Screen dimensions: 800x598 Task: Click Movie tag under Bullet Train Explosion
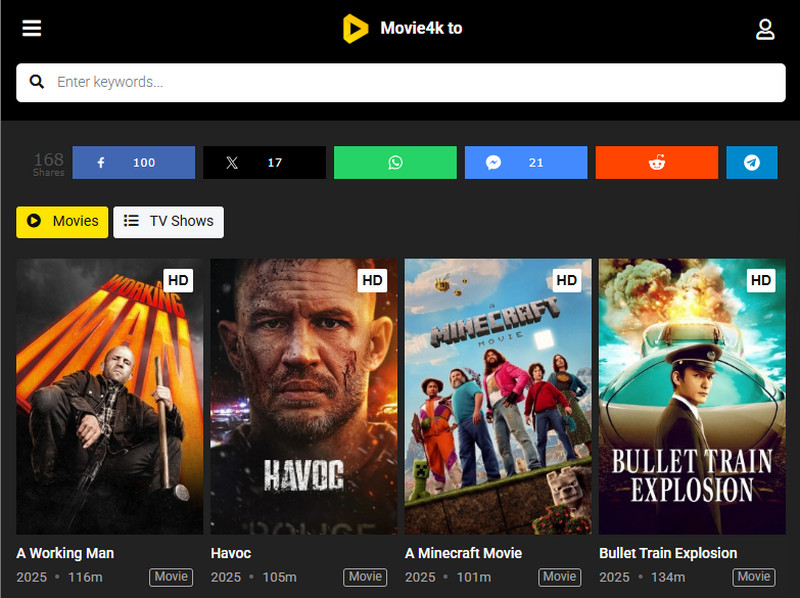(754, 577)
